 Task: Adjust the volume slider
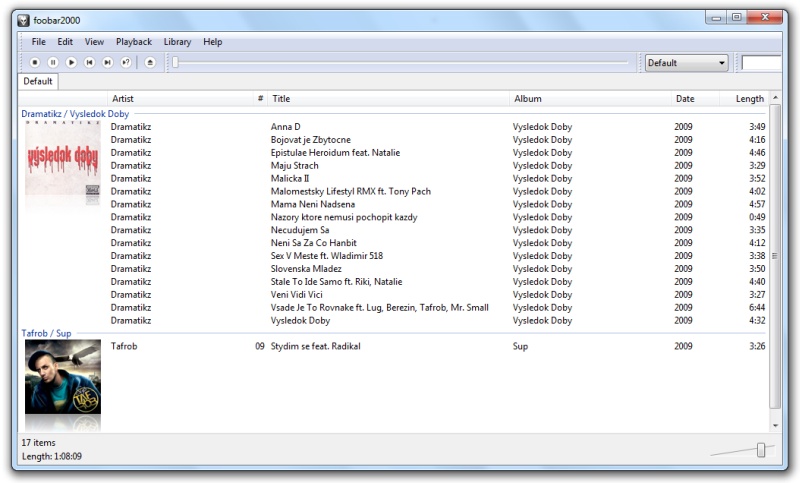pyautogui.click(x=761, y=450)
